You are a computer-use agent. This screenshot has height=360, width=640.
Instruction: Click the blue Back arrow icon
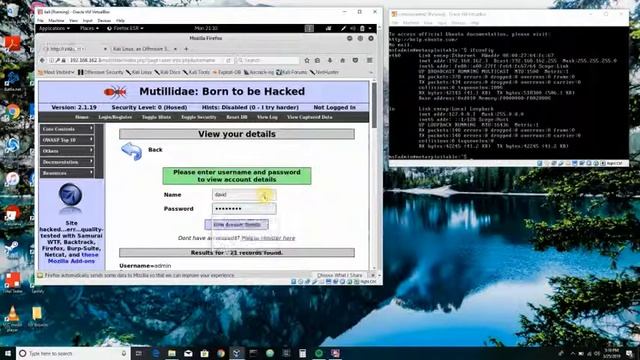click(131, 151)
